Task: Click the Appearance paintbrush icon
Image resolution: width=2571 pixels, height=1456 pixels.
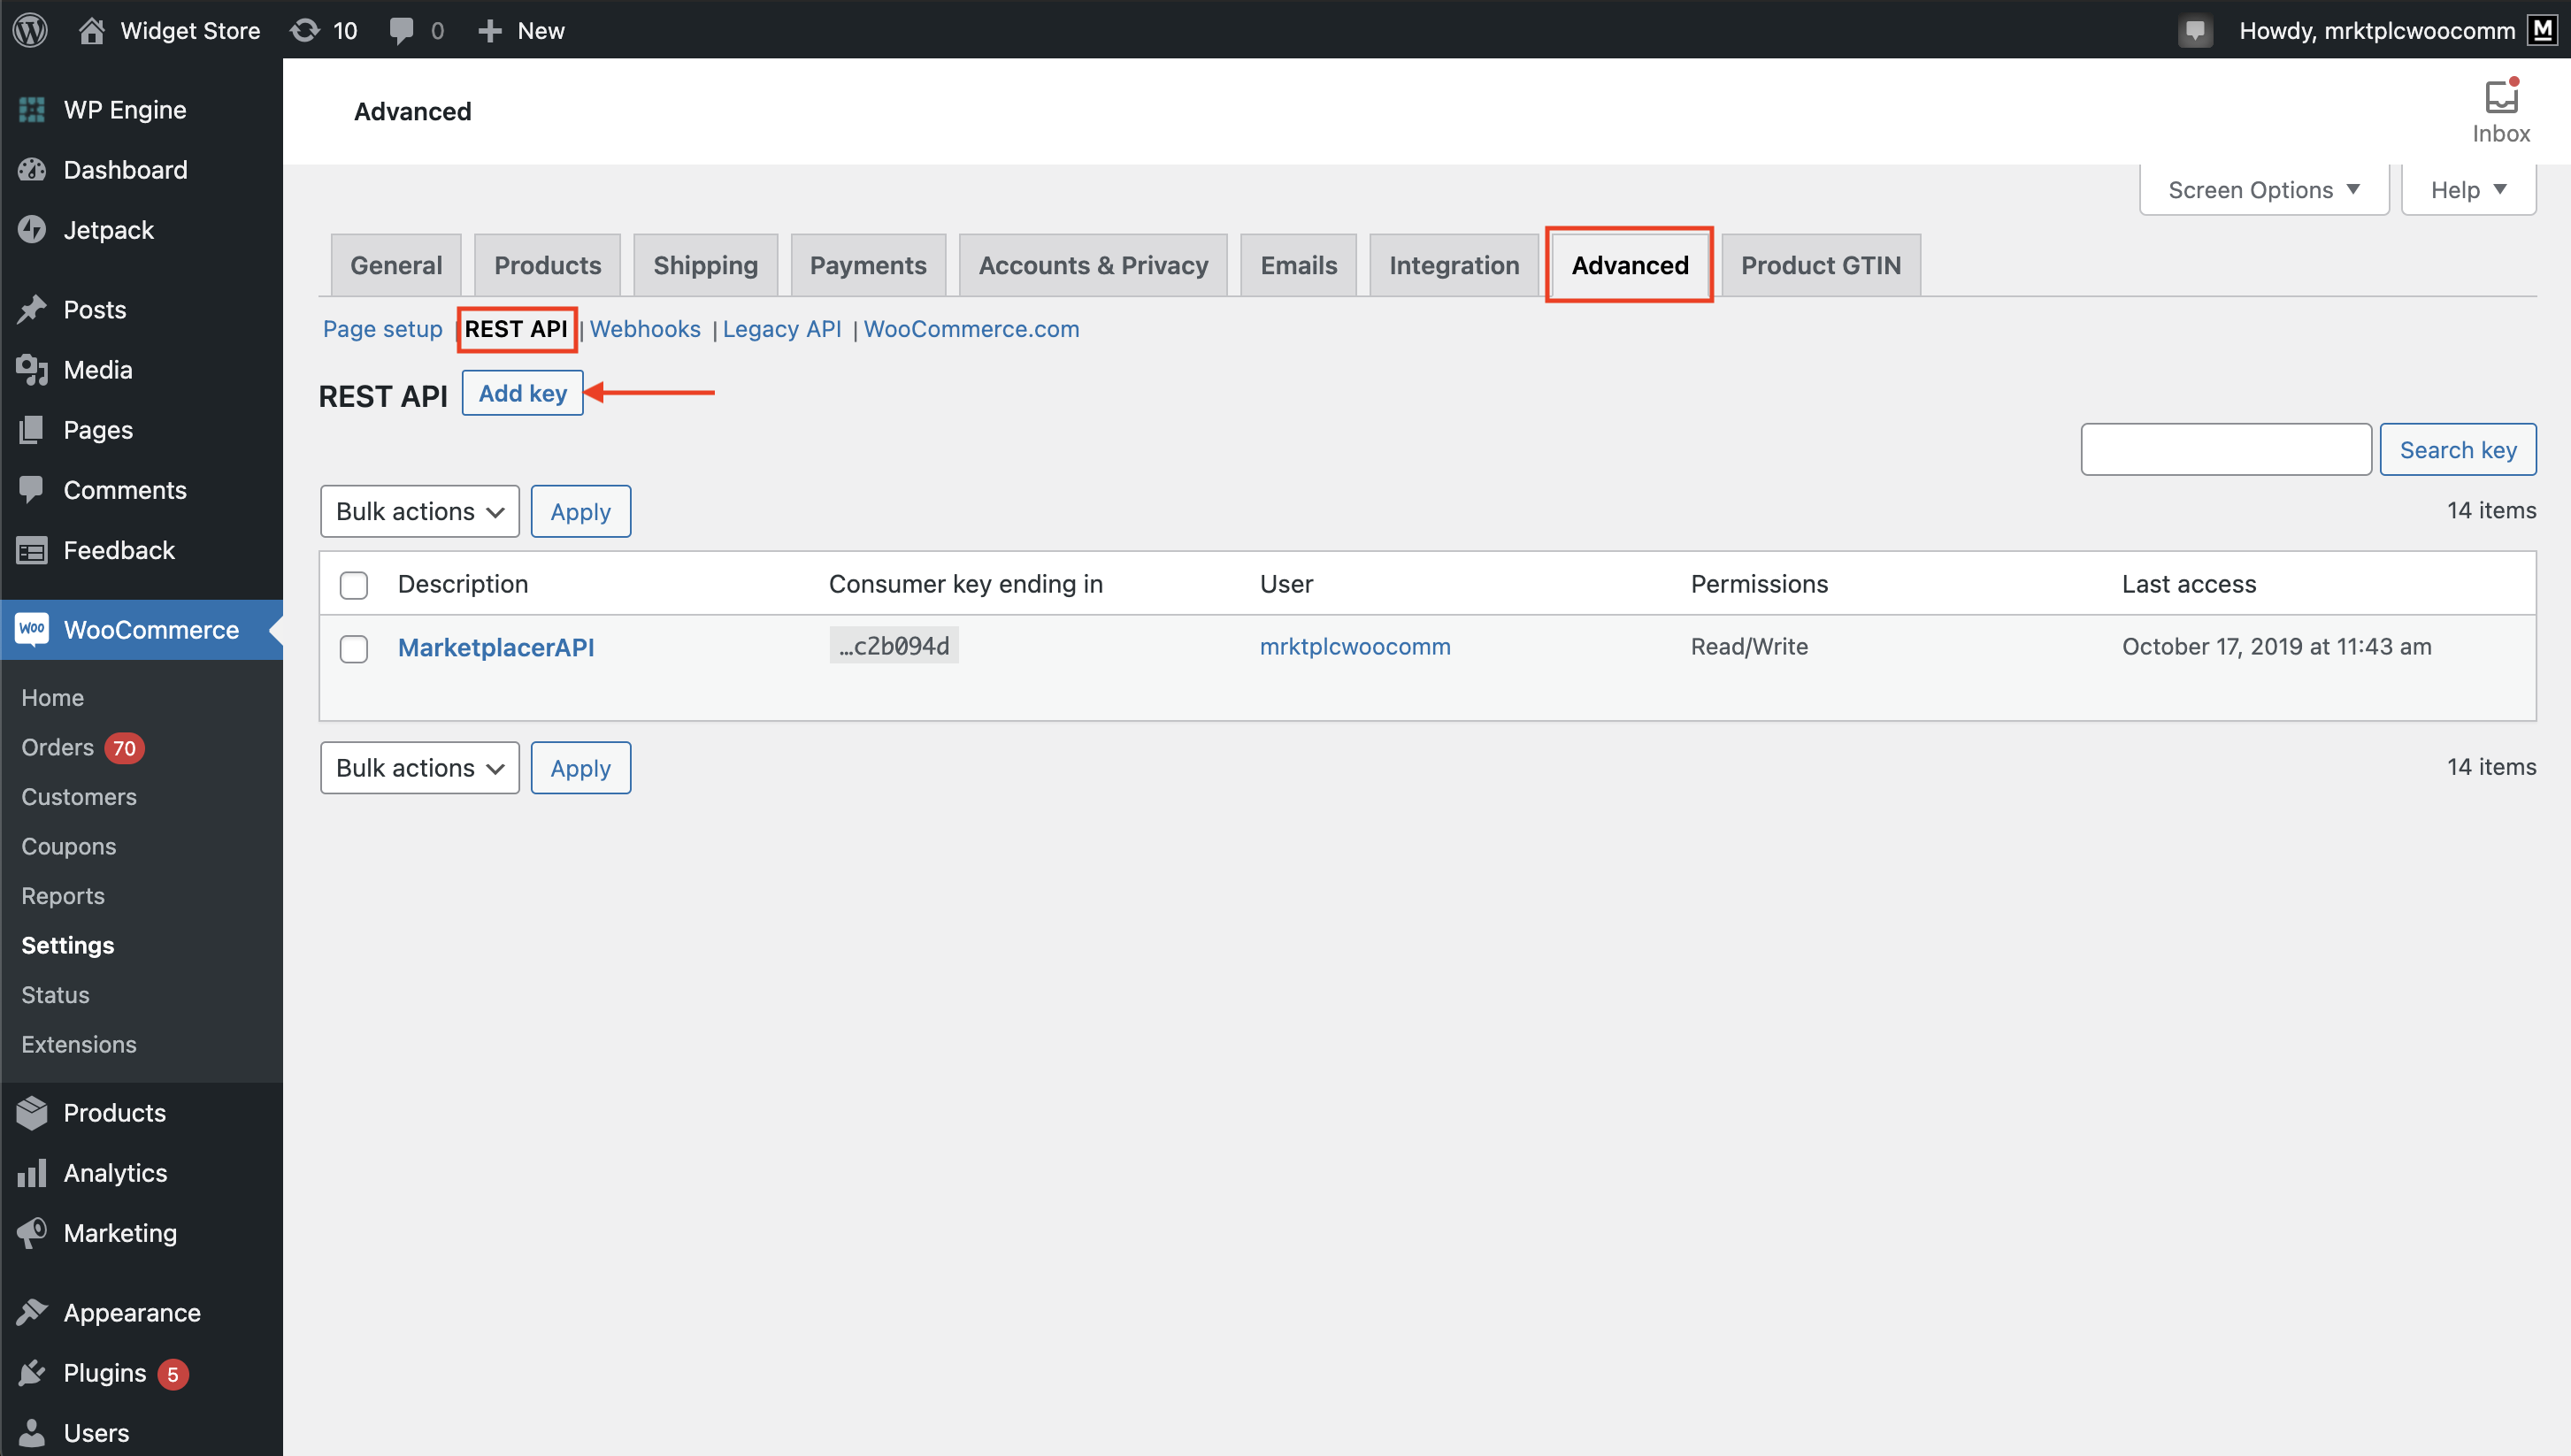Action: pyautogui.click(x=32, y=1313)
